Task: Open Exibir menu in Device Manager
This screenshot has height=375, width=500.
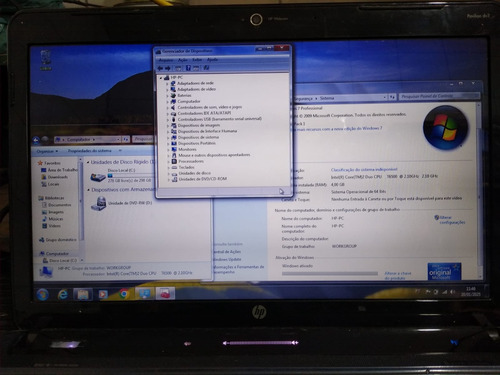Action: (x=197, y=60)
